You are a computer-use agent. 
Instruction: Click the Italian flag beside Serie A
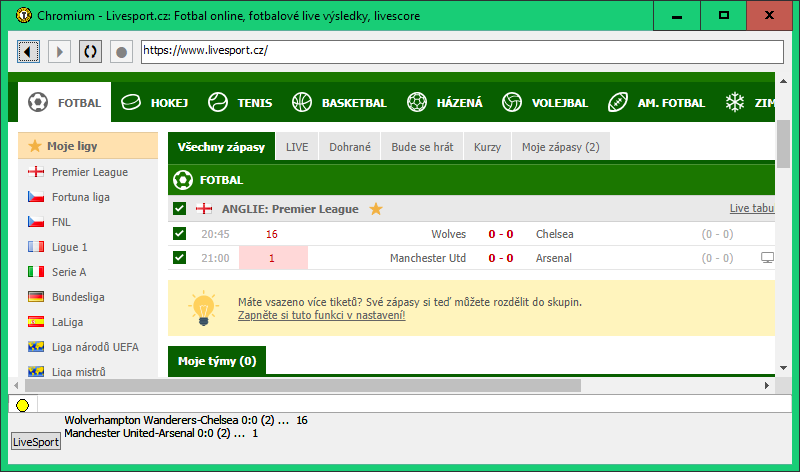[36, 272]
